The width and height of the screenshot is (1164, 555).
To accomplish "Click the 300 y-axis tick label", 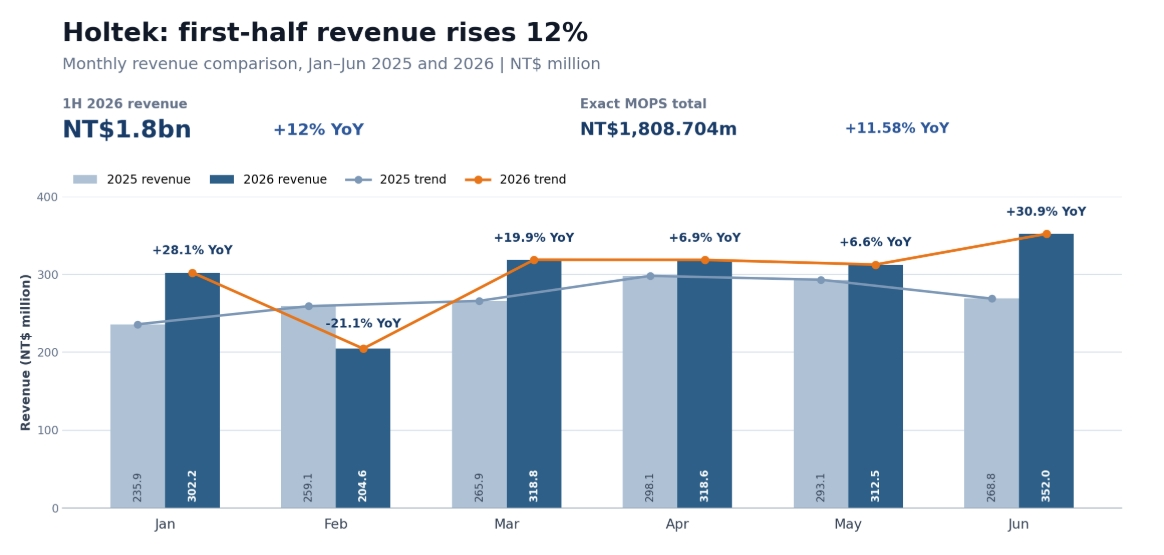I will tap(48, 275).
